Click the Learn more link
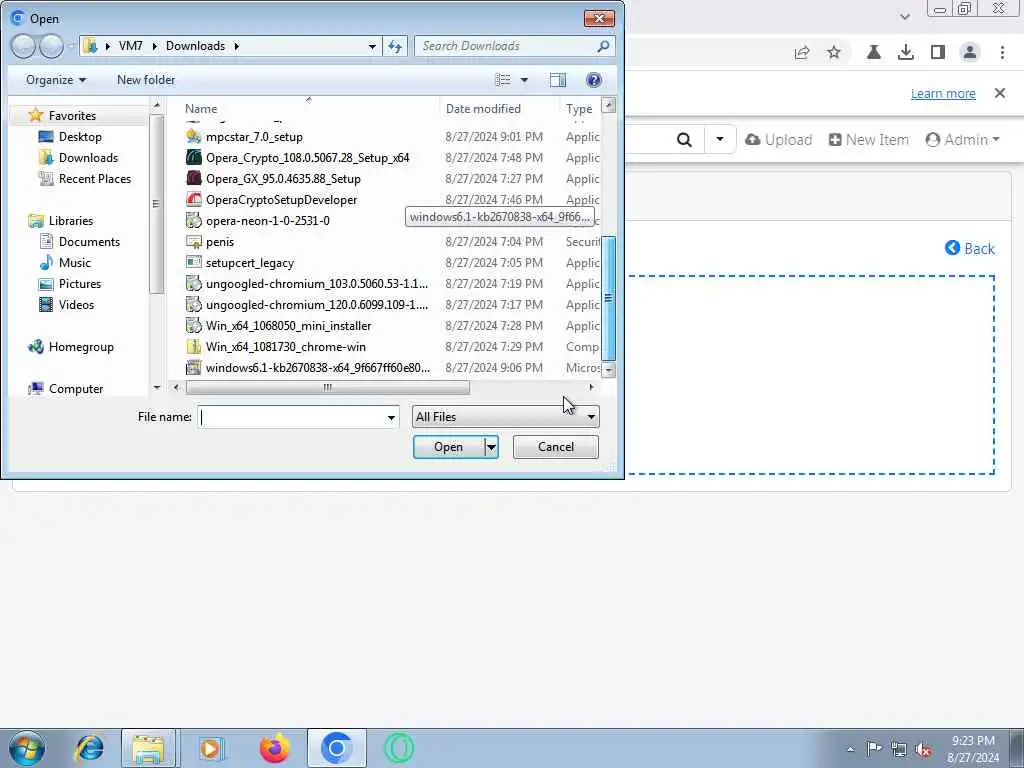Viewport: 1024px width, 768px height. tap(943, 93)
